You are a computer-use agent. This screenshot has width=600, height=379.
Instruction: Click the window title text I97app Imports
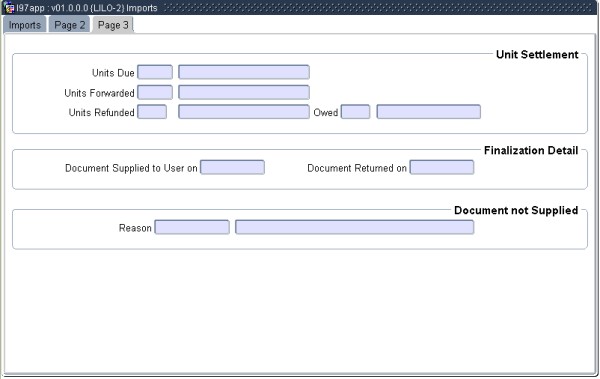point(87,8)
